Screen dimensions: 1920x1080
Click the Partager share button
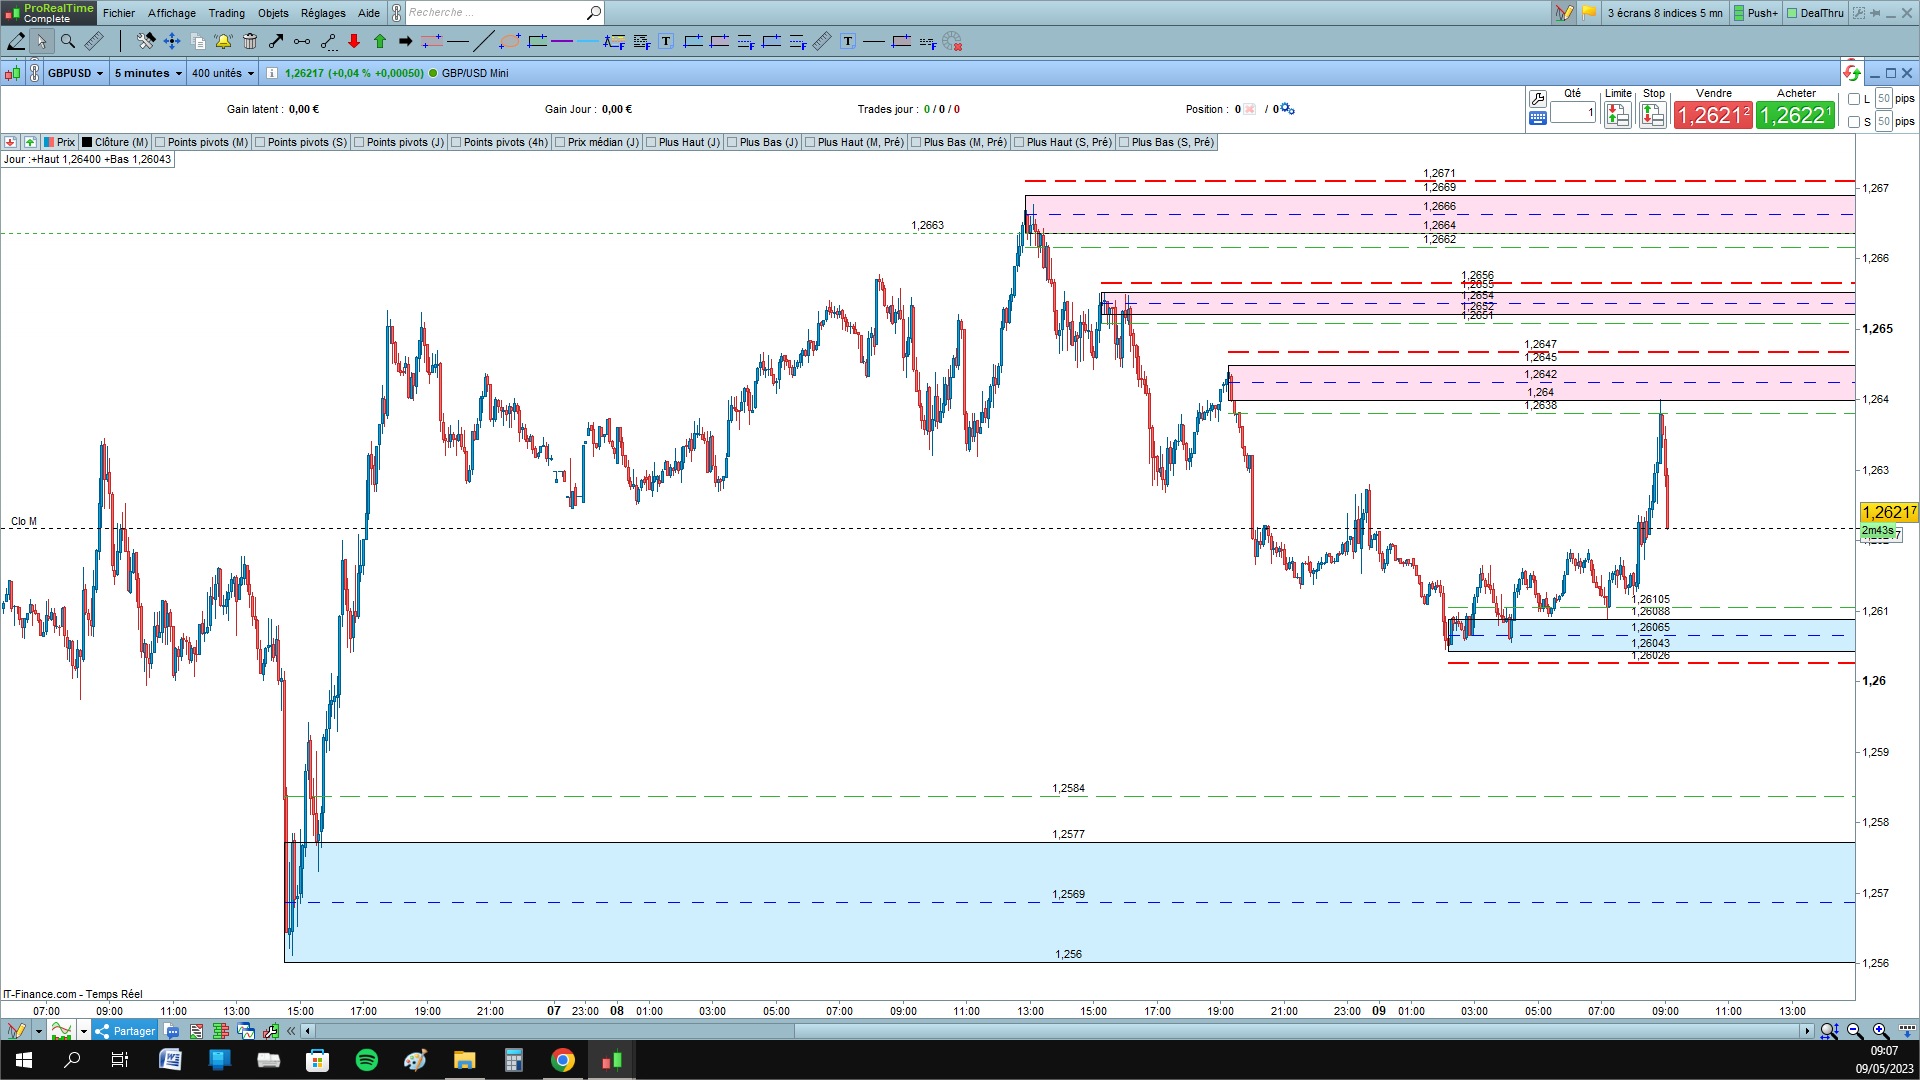[125, 1031]
